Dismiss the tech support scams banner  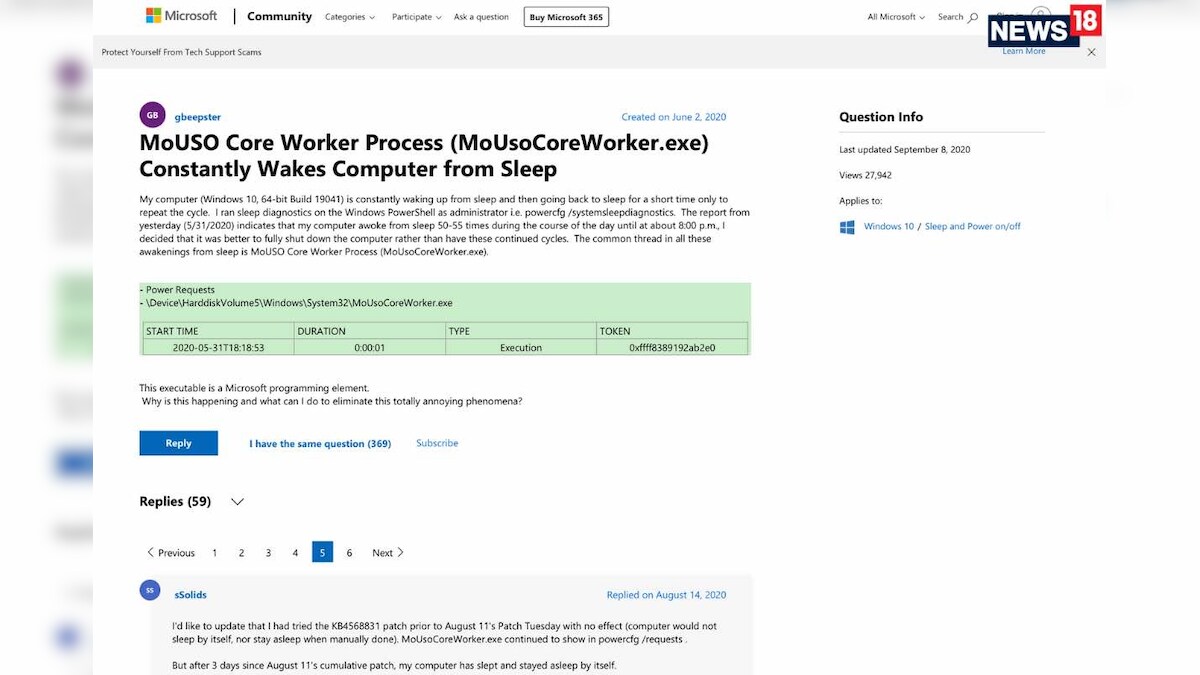click(x=1091, y=52)
